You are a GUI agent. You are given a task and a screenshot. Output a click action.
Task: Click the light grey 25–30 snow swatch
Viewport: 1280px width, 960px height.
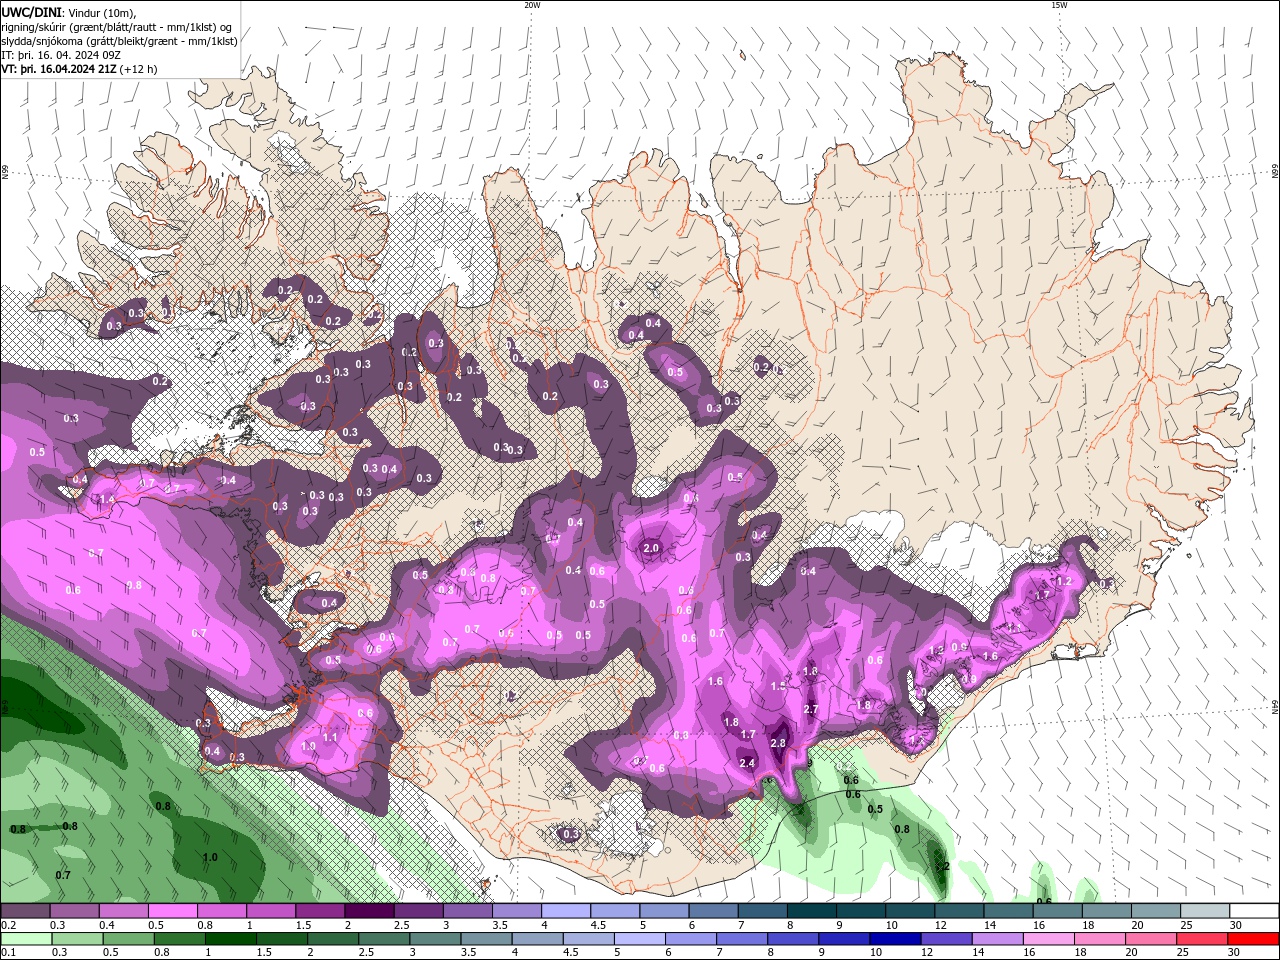tap(1204, 911)
